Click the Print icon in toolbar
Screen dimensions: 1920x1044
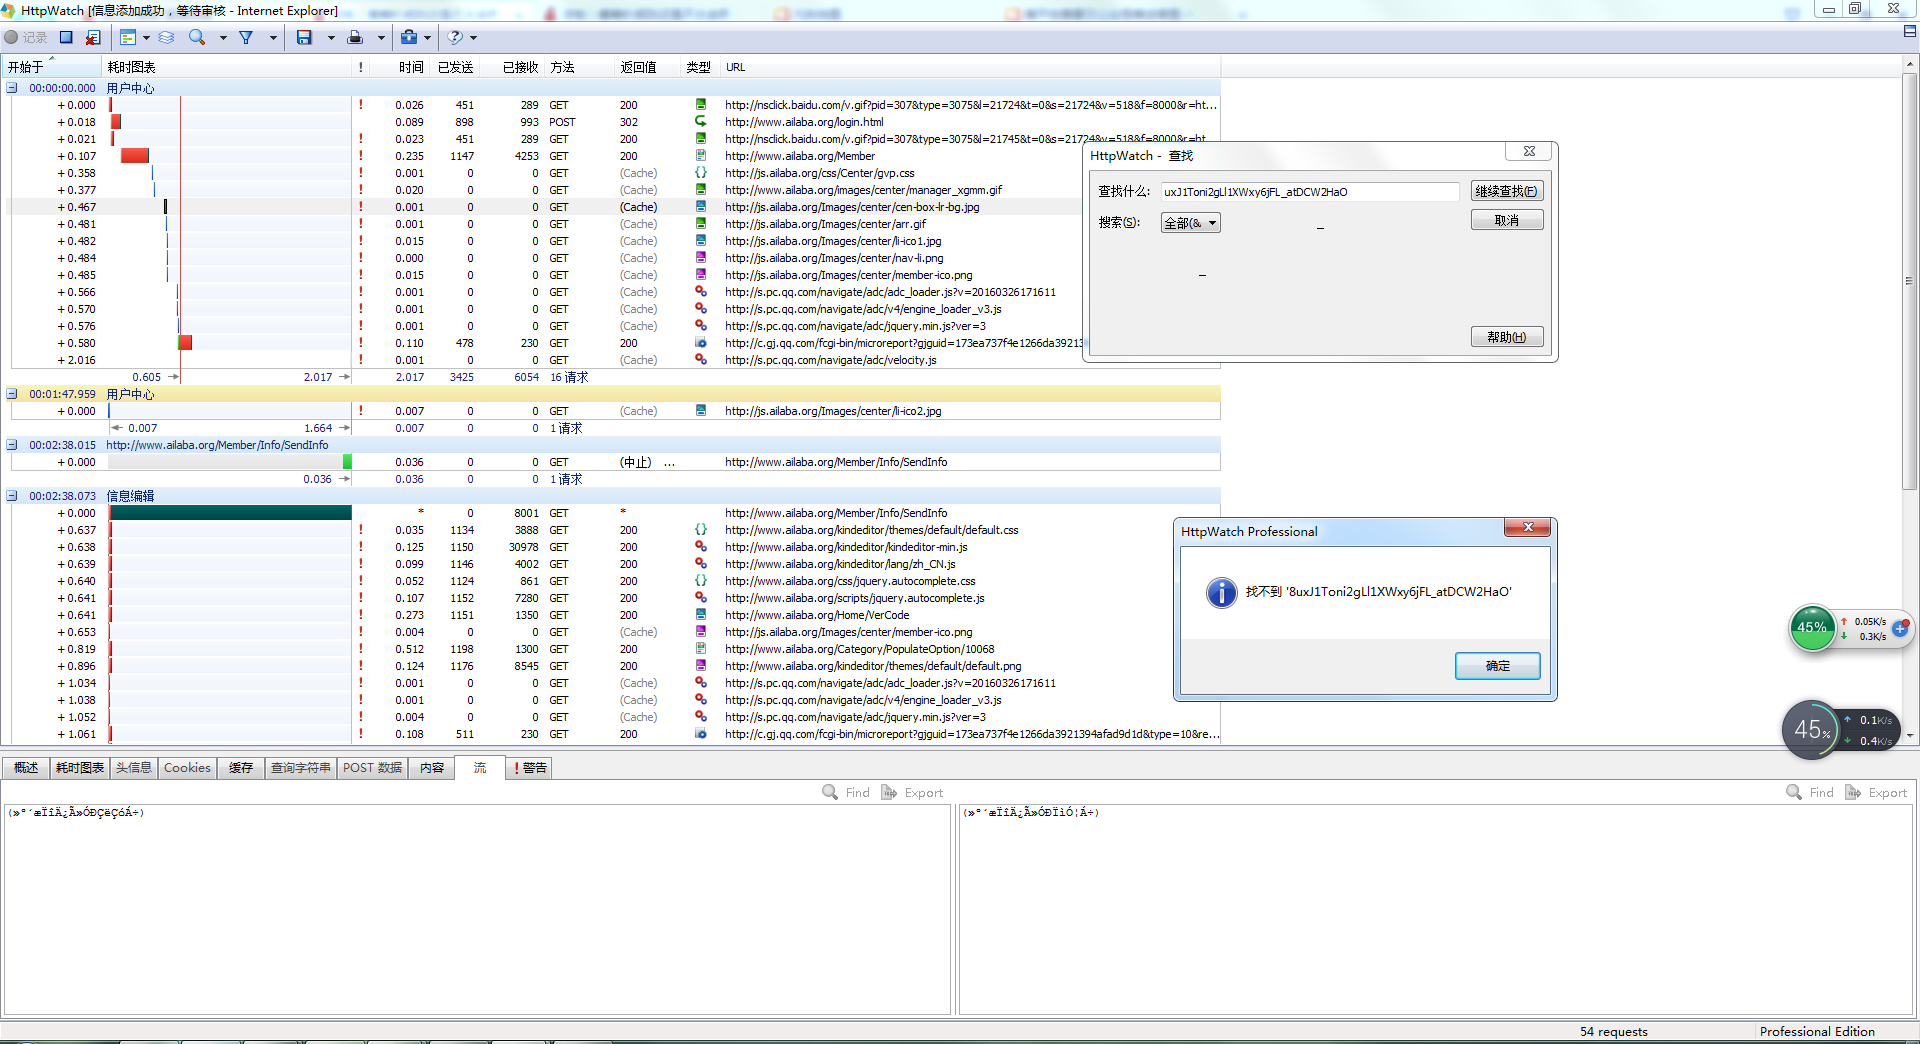(355, 37)
